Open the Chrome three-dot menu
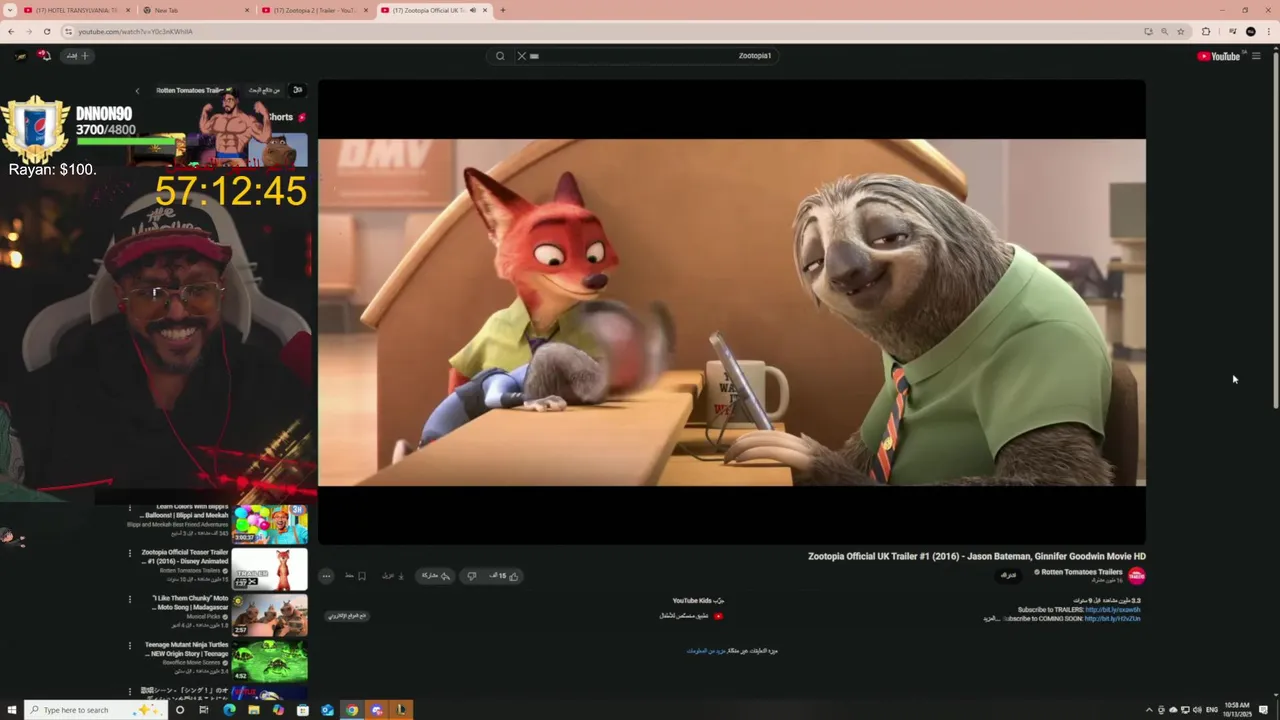Viewport: 1280px width, 720px height. (1270, 31)
